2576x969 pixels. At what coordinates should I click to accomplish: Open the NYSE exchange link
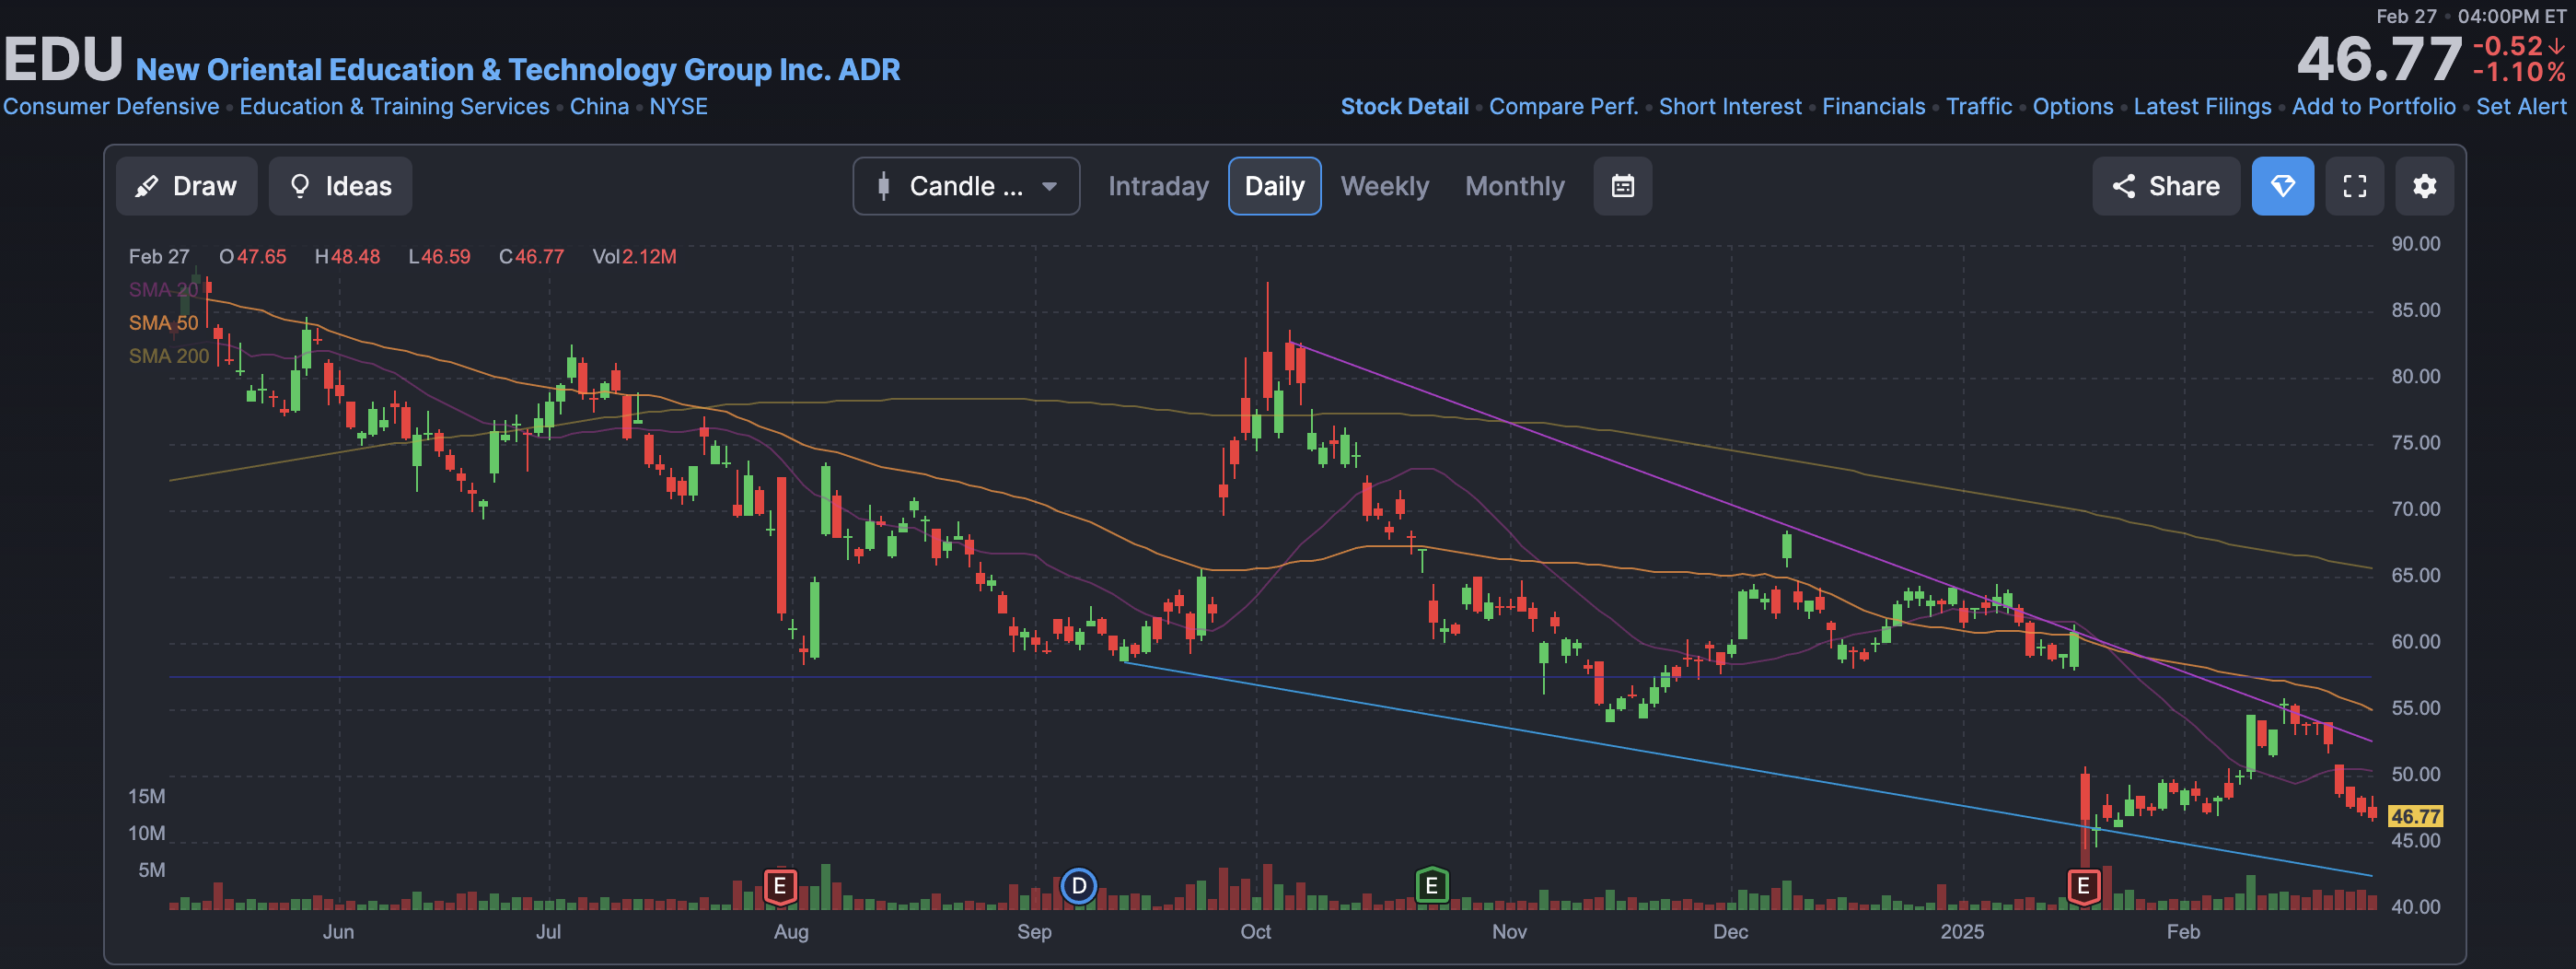[678, 107]
